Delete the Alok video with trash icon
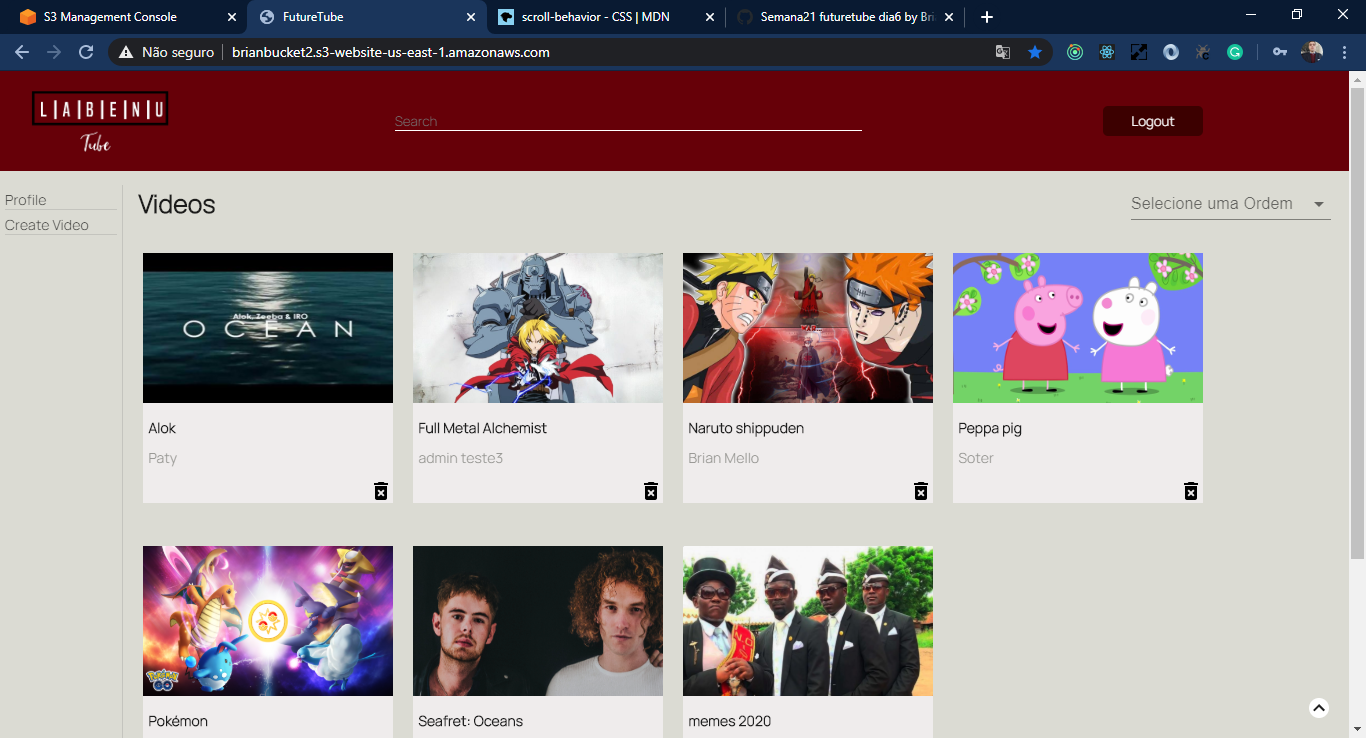The width and height of the screenshot is (1366, 738). pos(381,490)
